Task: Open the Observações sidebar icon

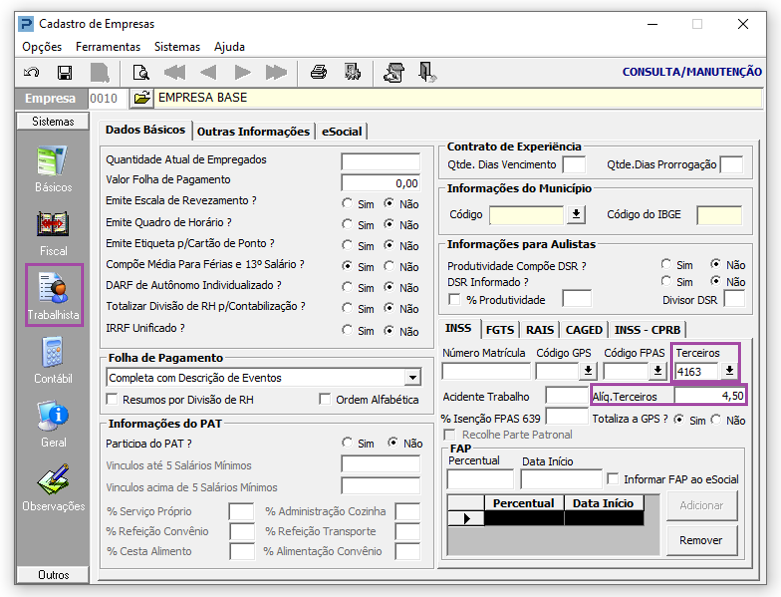Action: click(x=53, y=487)
